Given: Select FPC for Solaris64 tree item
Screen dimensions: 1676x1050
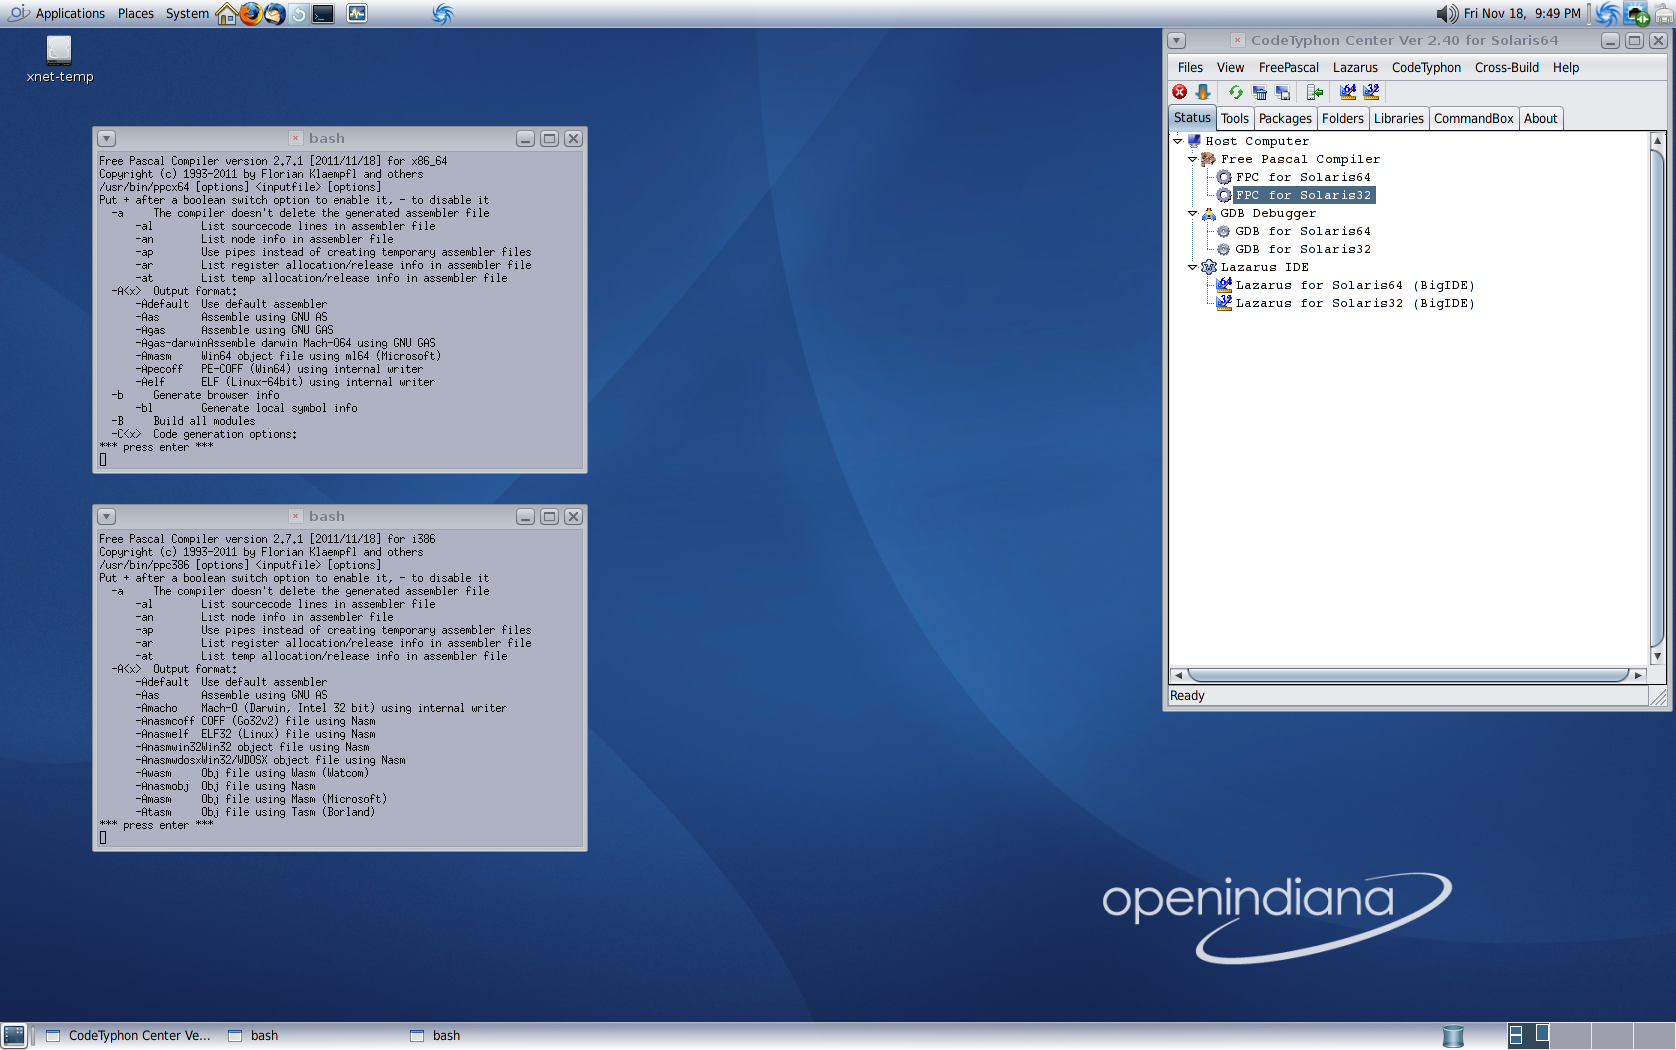Looking at the screenshot, I should (1303, 177).
